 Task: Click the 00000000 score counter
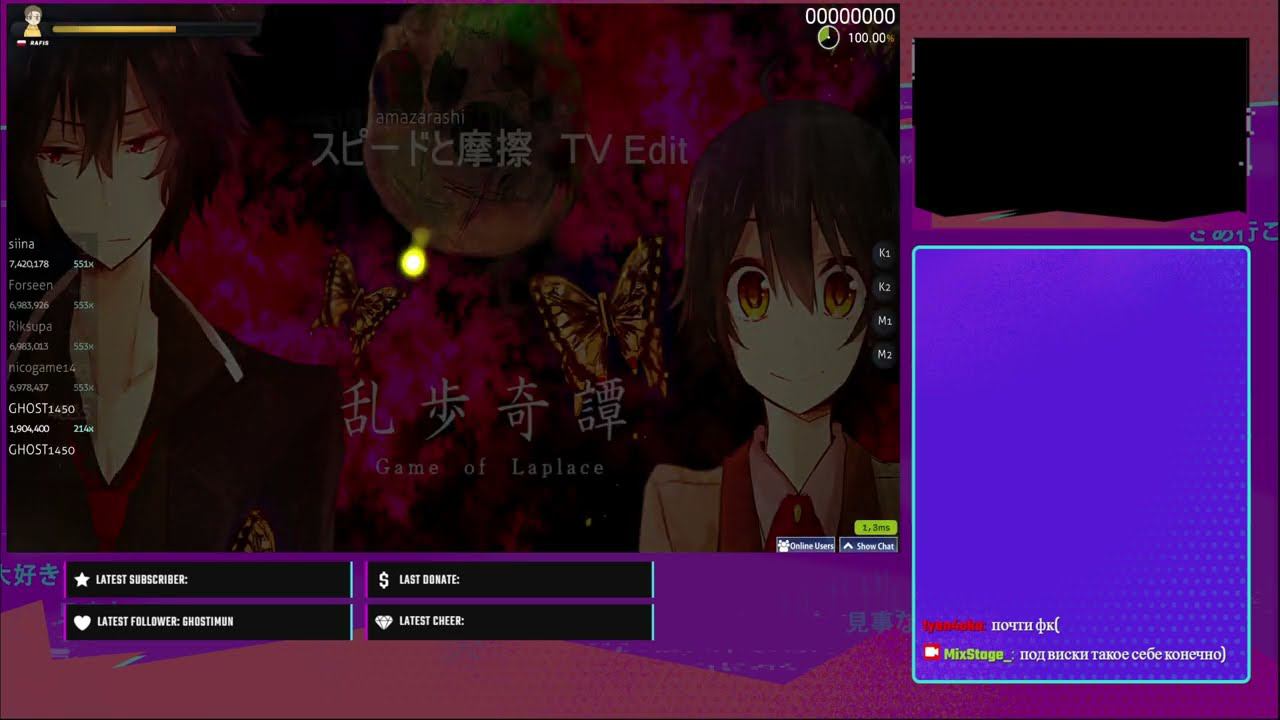pos(850,16)
